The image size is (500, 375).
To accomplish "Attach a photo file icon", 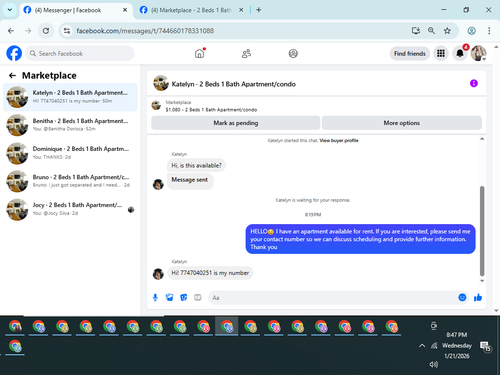I will point(169,297).
